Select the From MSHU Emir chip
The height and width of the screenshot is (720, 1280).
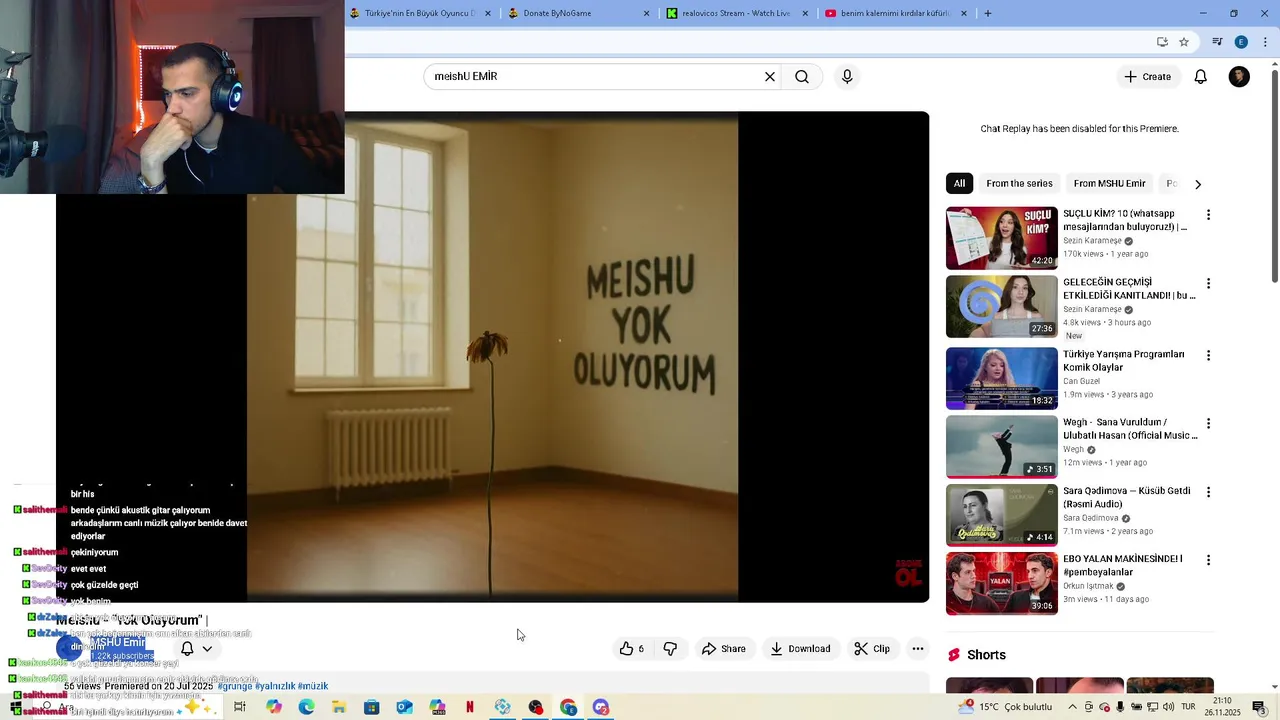[1109, 184]
